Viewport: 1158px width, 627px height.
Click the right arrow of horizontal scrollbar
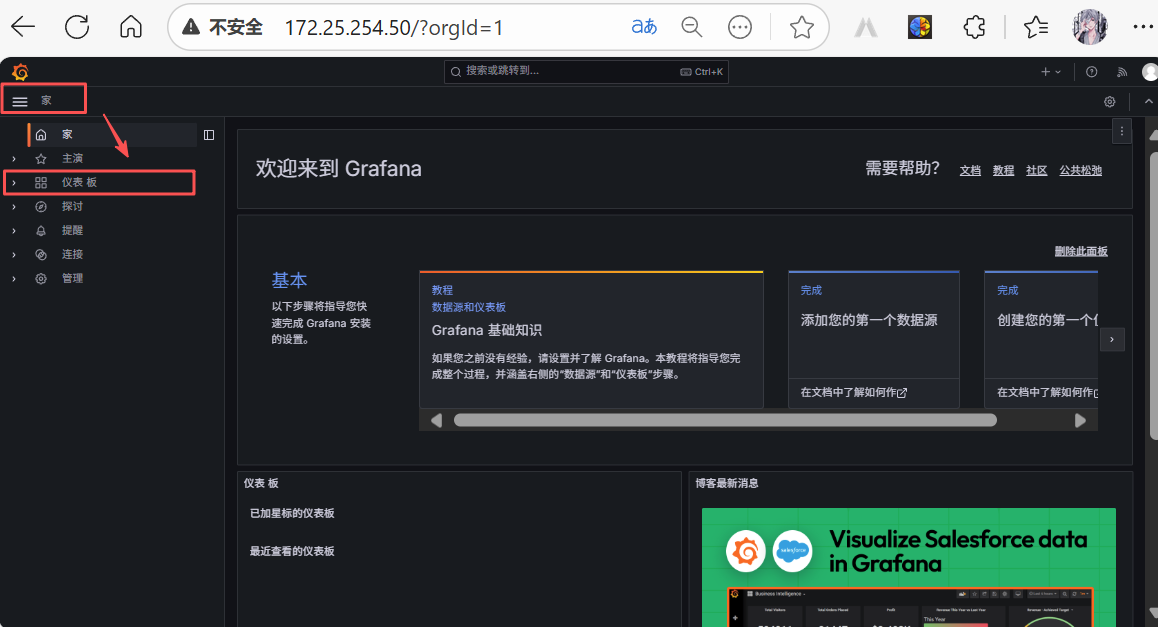pos(1080,420)
